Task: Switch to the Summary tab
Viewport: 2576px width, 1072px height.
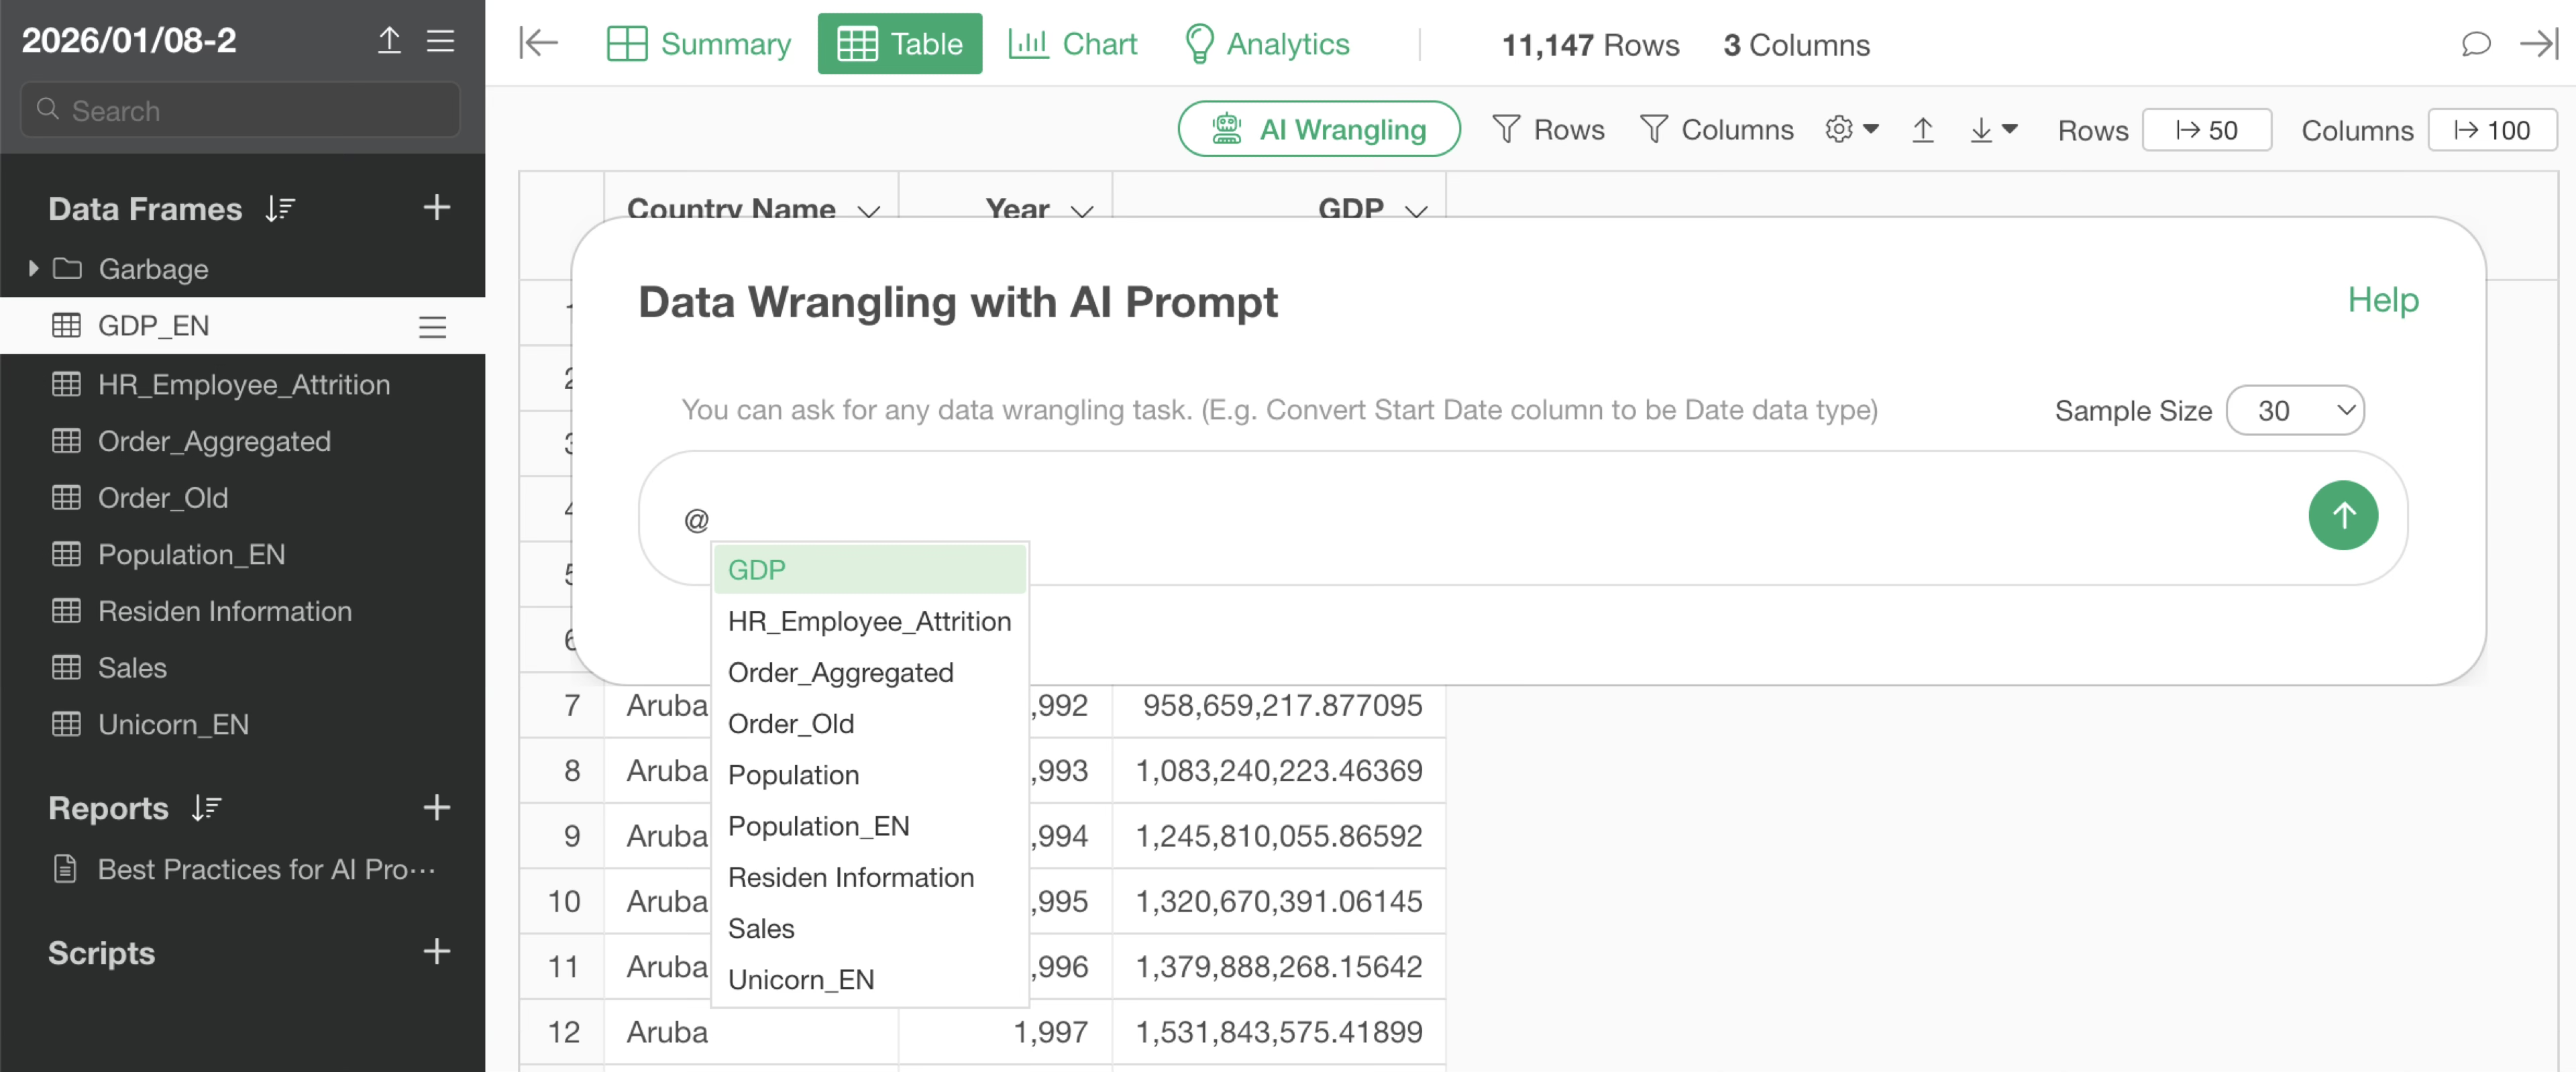Action: [x=699, y=44]
